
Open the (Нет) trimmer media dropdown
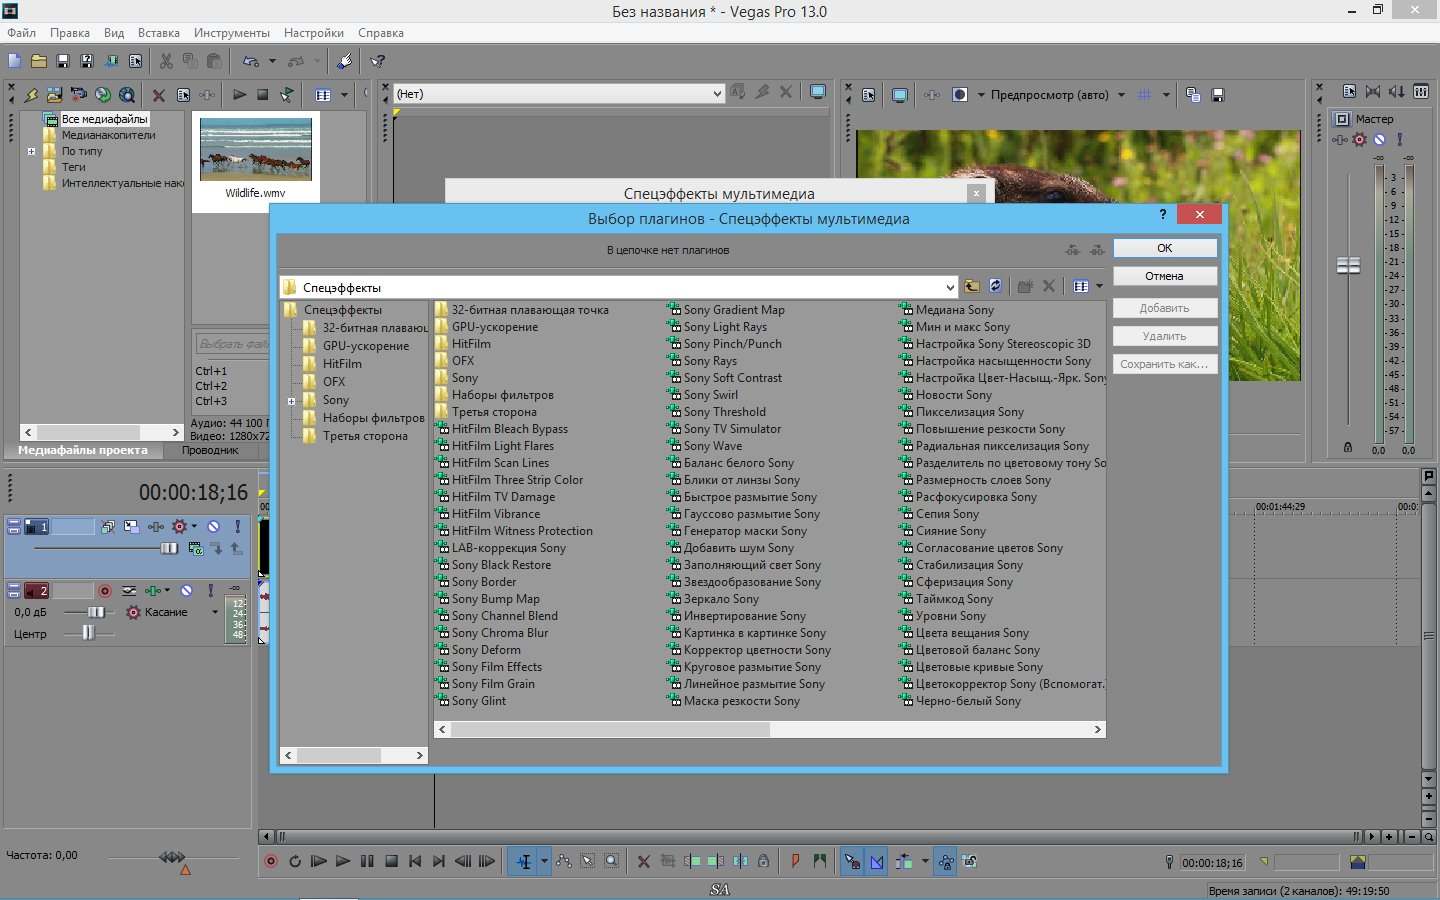(x=716, y=94)
